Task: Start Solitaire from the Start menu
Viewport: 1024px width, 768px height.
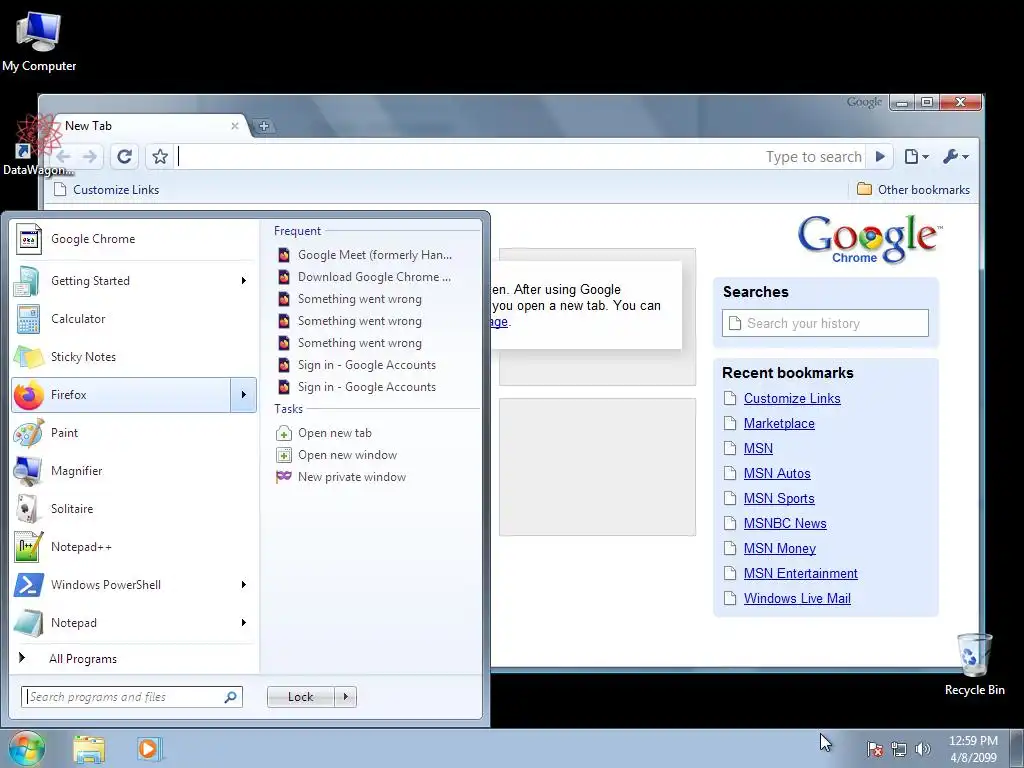Action: (x=134, y=509)
